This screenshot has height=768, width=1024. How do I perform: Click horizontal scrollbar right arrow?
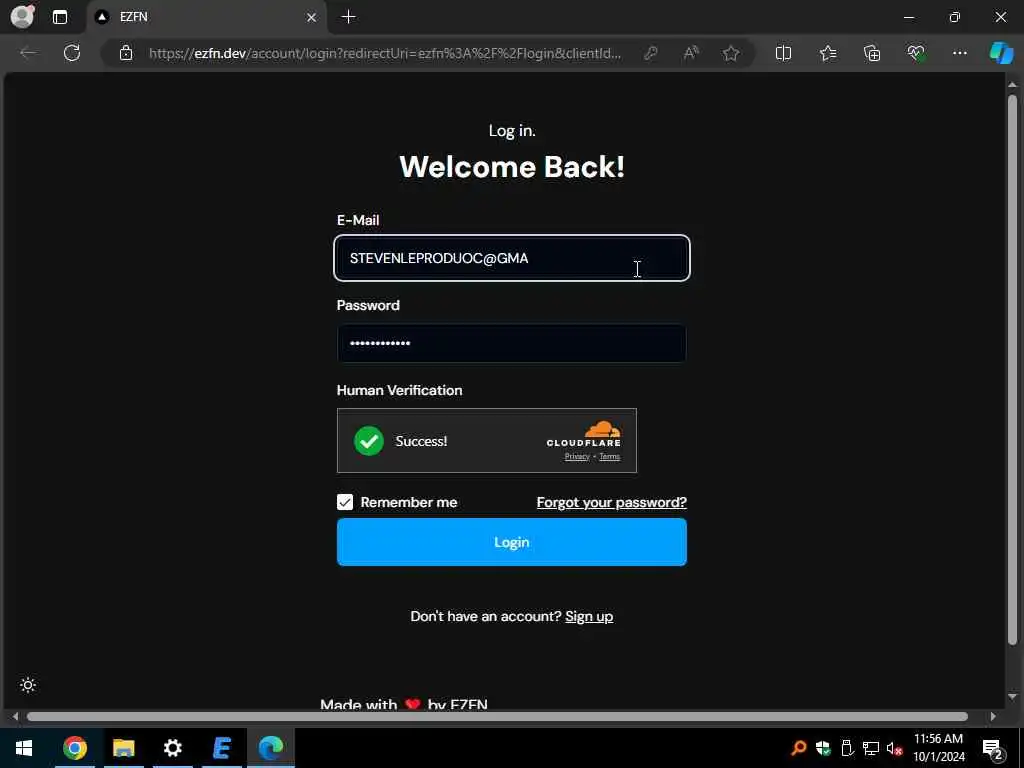(993, 716)
